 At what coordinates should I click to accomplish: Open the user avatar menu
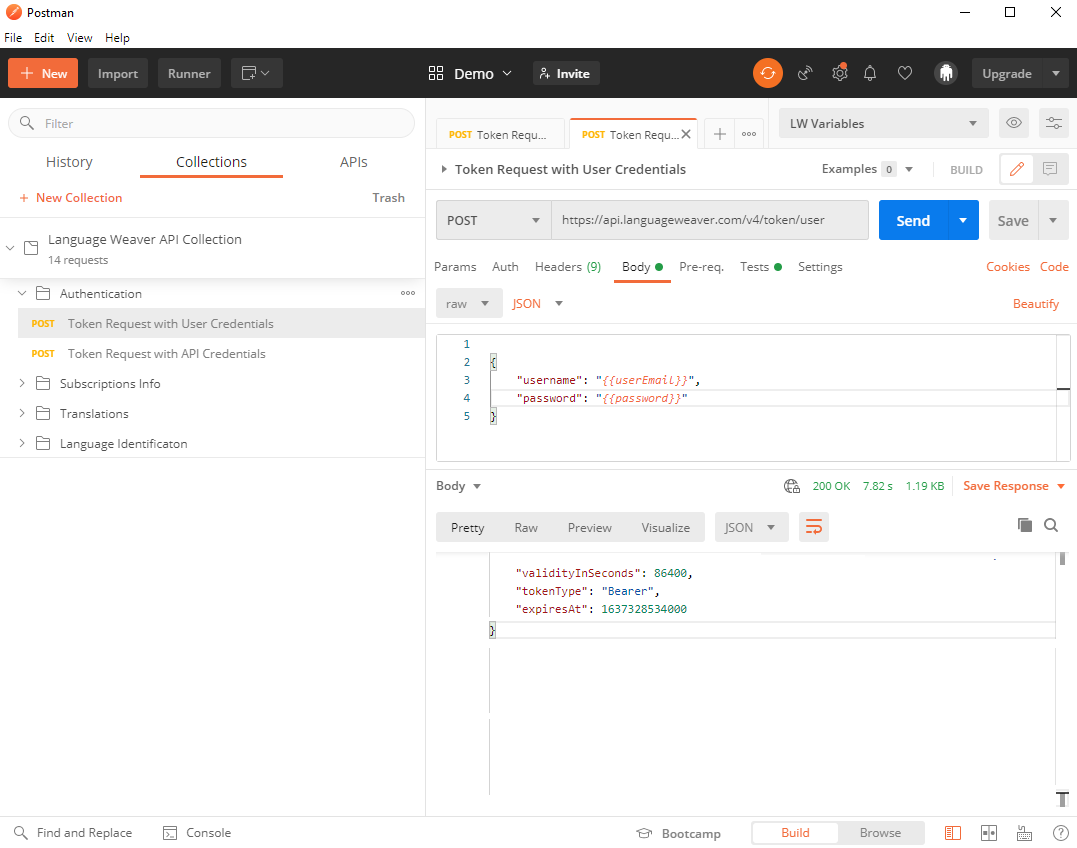coord(946,73)
